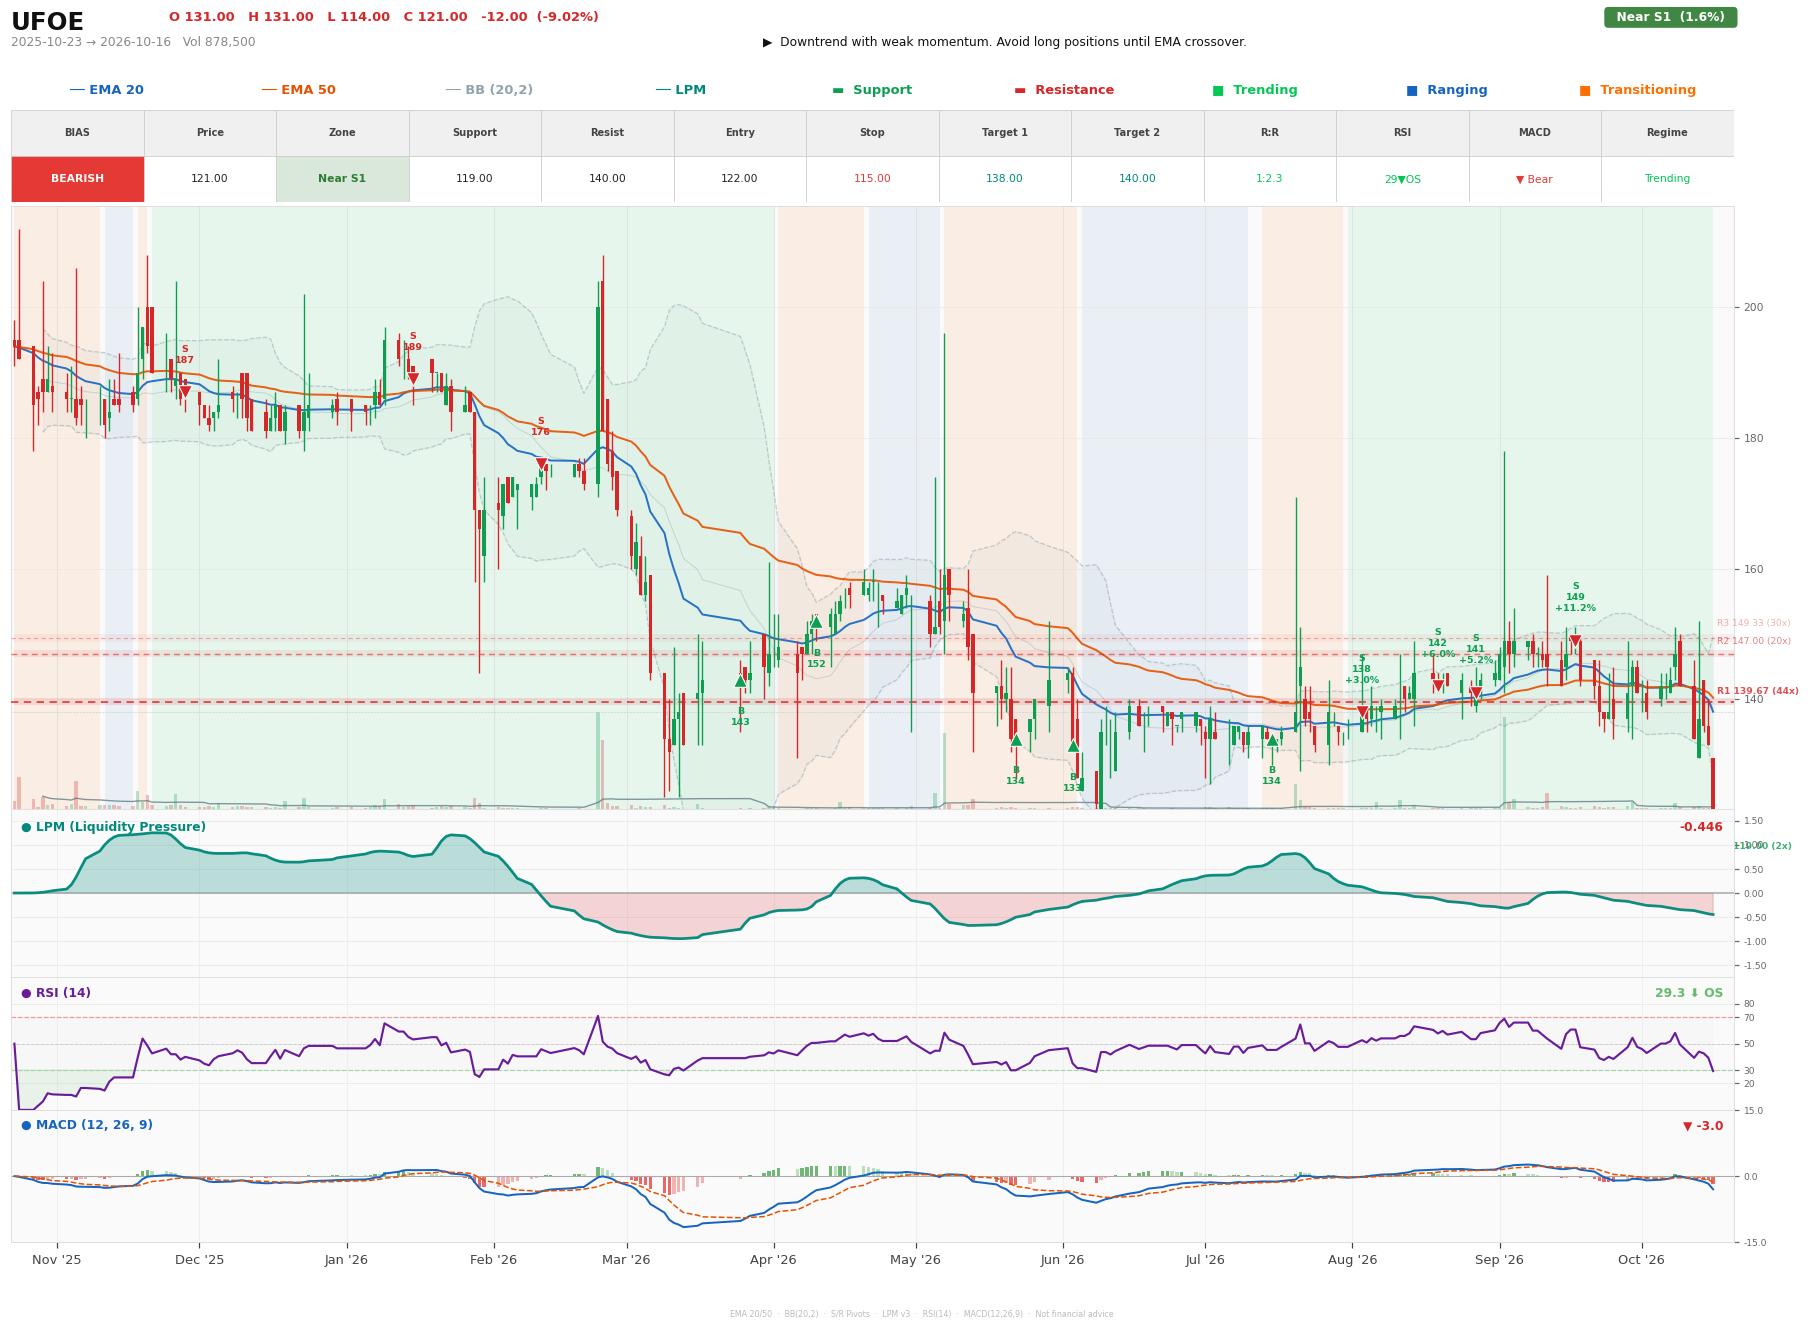Click the BIAS column header
Viewport: 1810px width, 1330px height.
pyautogui.click(x=77, y=133)
